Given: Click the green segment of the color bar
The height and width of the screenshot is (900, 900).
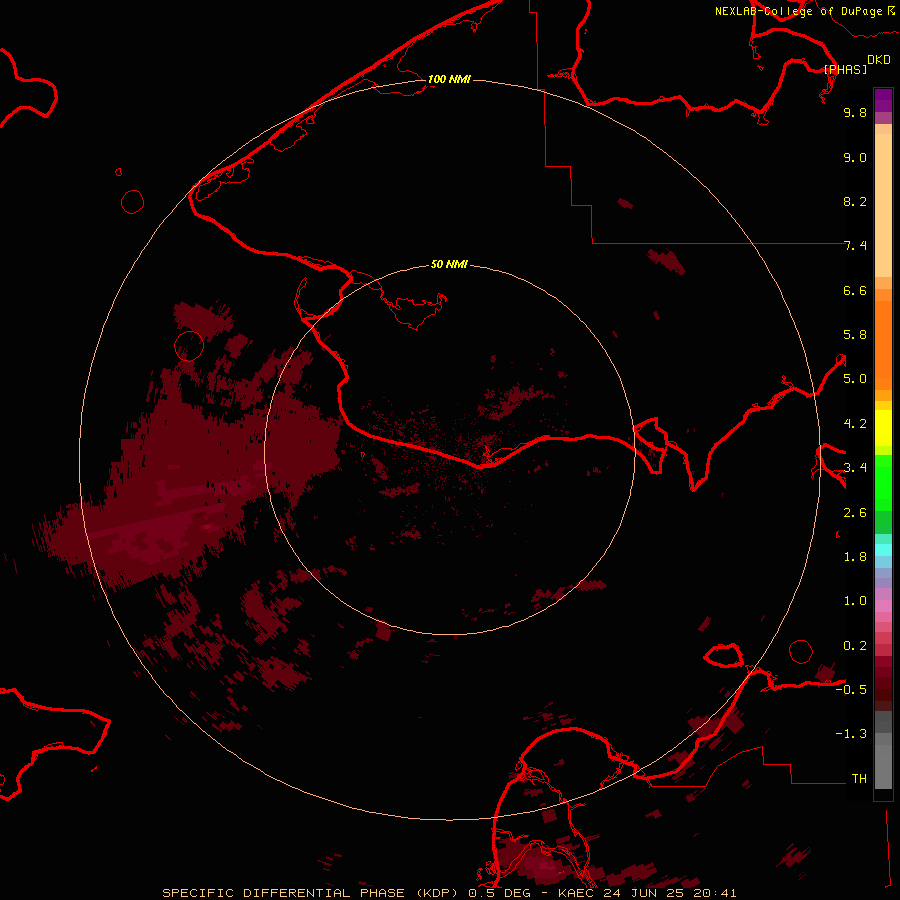Looking at the screenshot, I should tap(883, 482).
